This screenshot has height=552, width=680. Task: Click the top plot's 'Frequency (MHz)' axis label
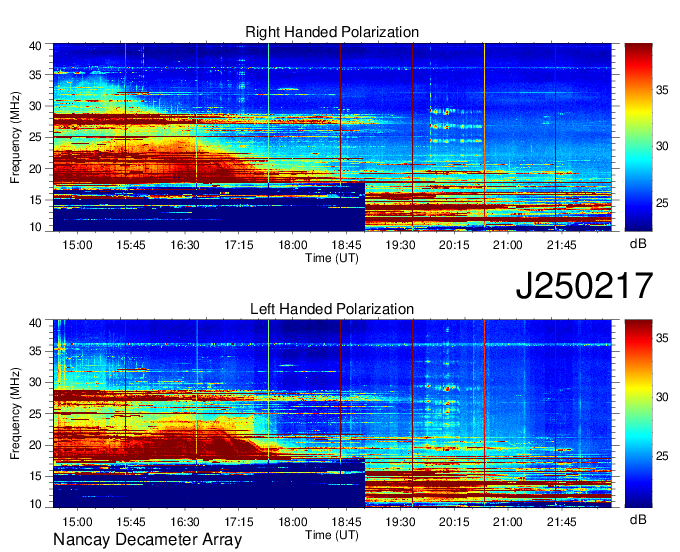(15, 137)
